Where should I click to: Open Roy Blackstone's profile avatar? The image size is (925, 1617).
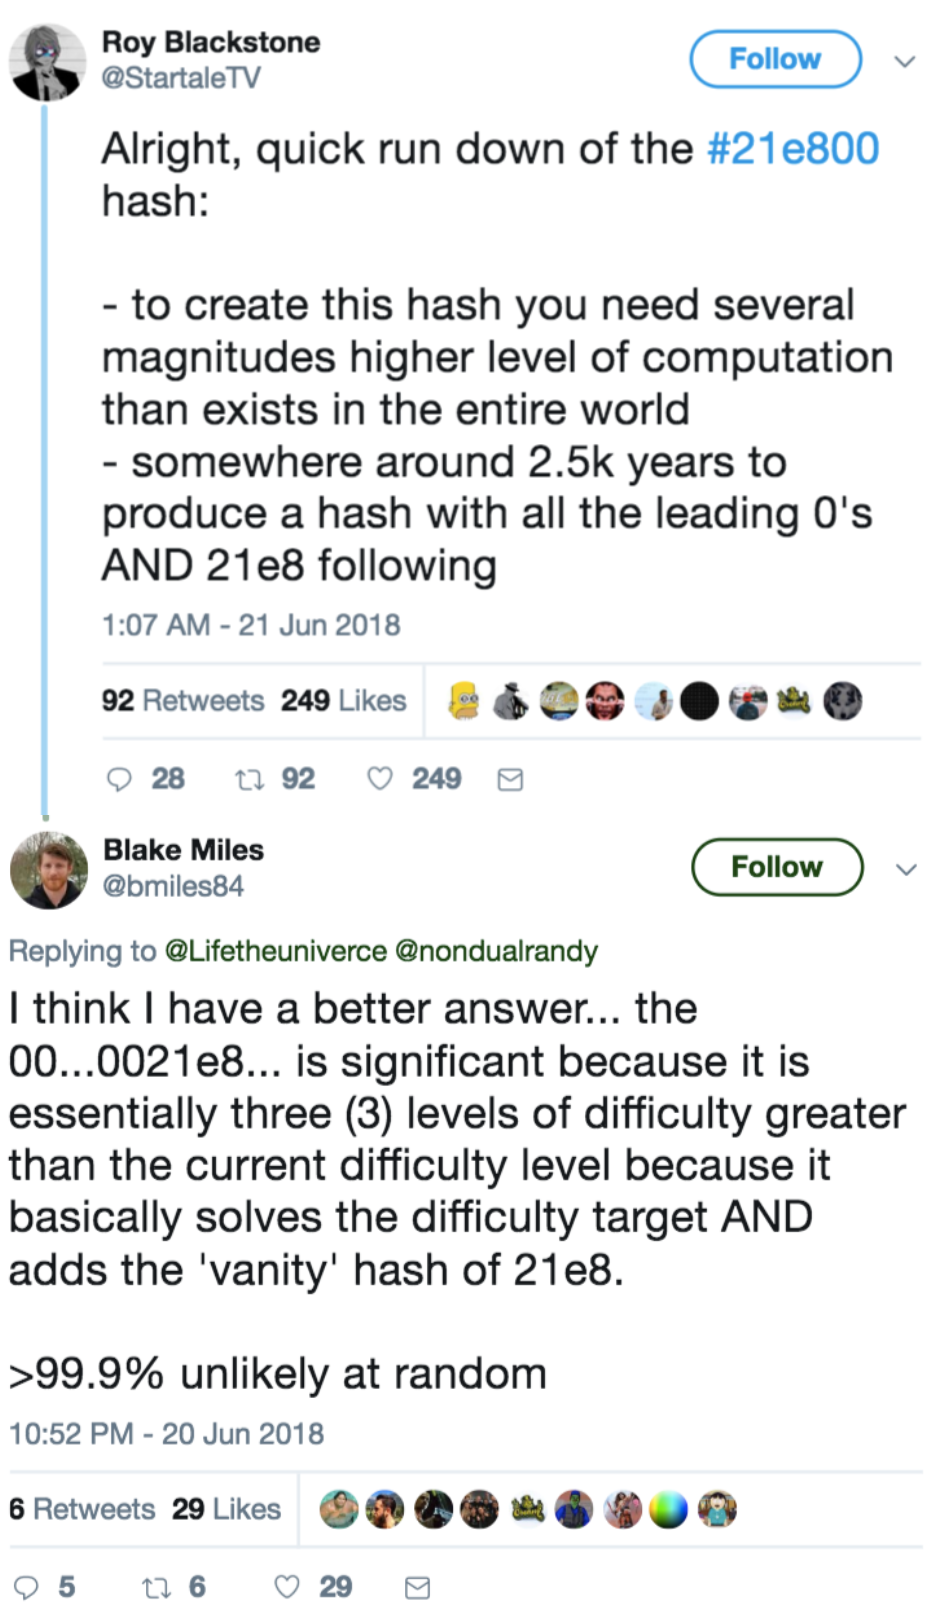click(x=47, y=62)
